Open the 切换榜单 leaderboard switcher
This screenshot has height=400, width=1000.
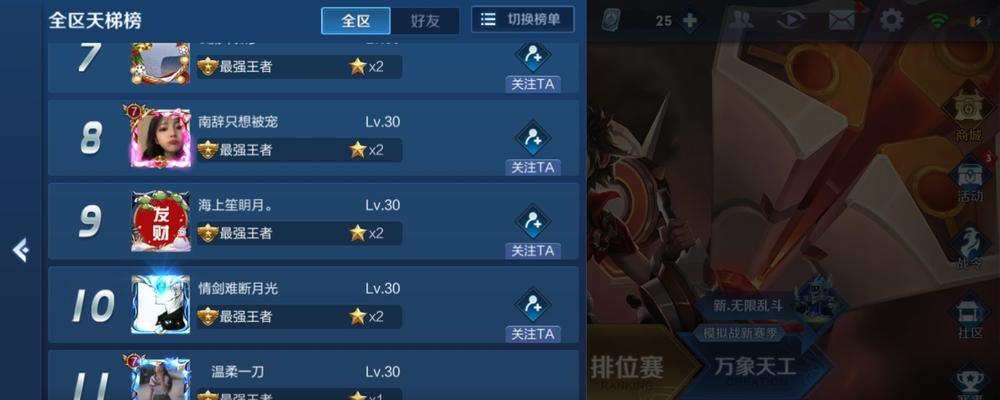(x=522, y=20)
